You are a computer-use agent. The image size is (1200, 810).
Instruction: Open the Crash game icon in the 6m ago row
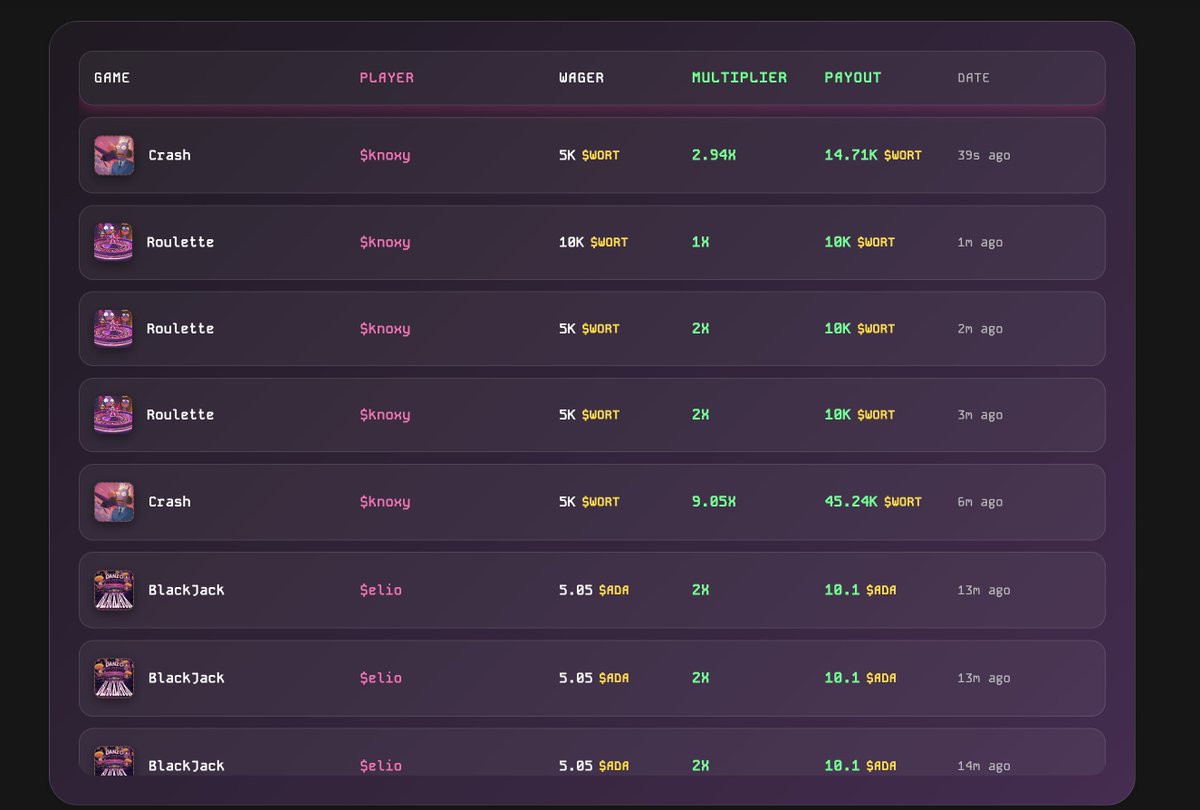point(114,502)
